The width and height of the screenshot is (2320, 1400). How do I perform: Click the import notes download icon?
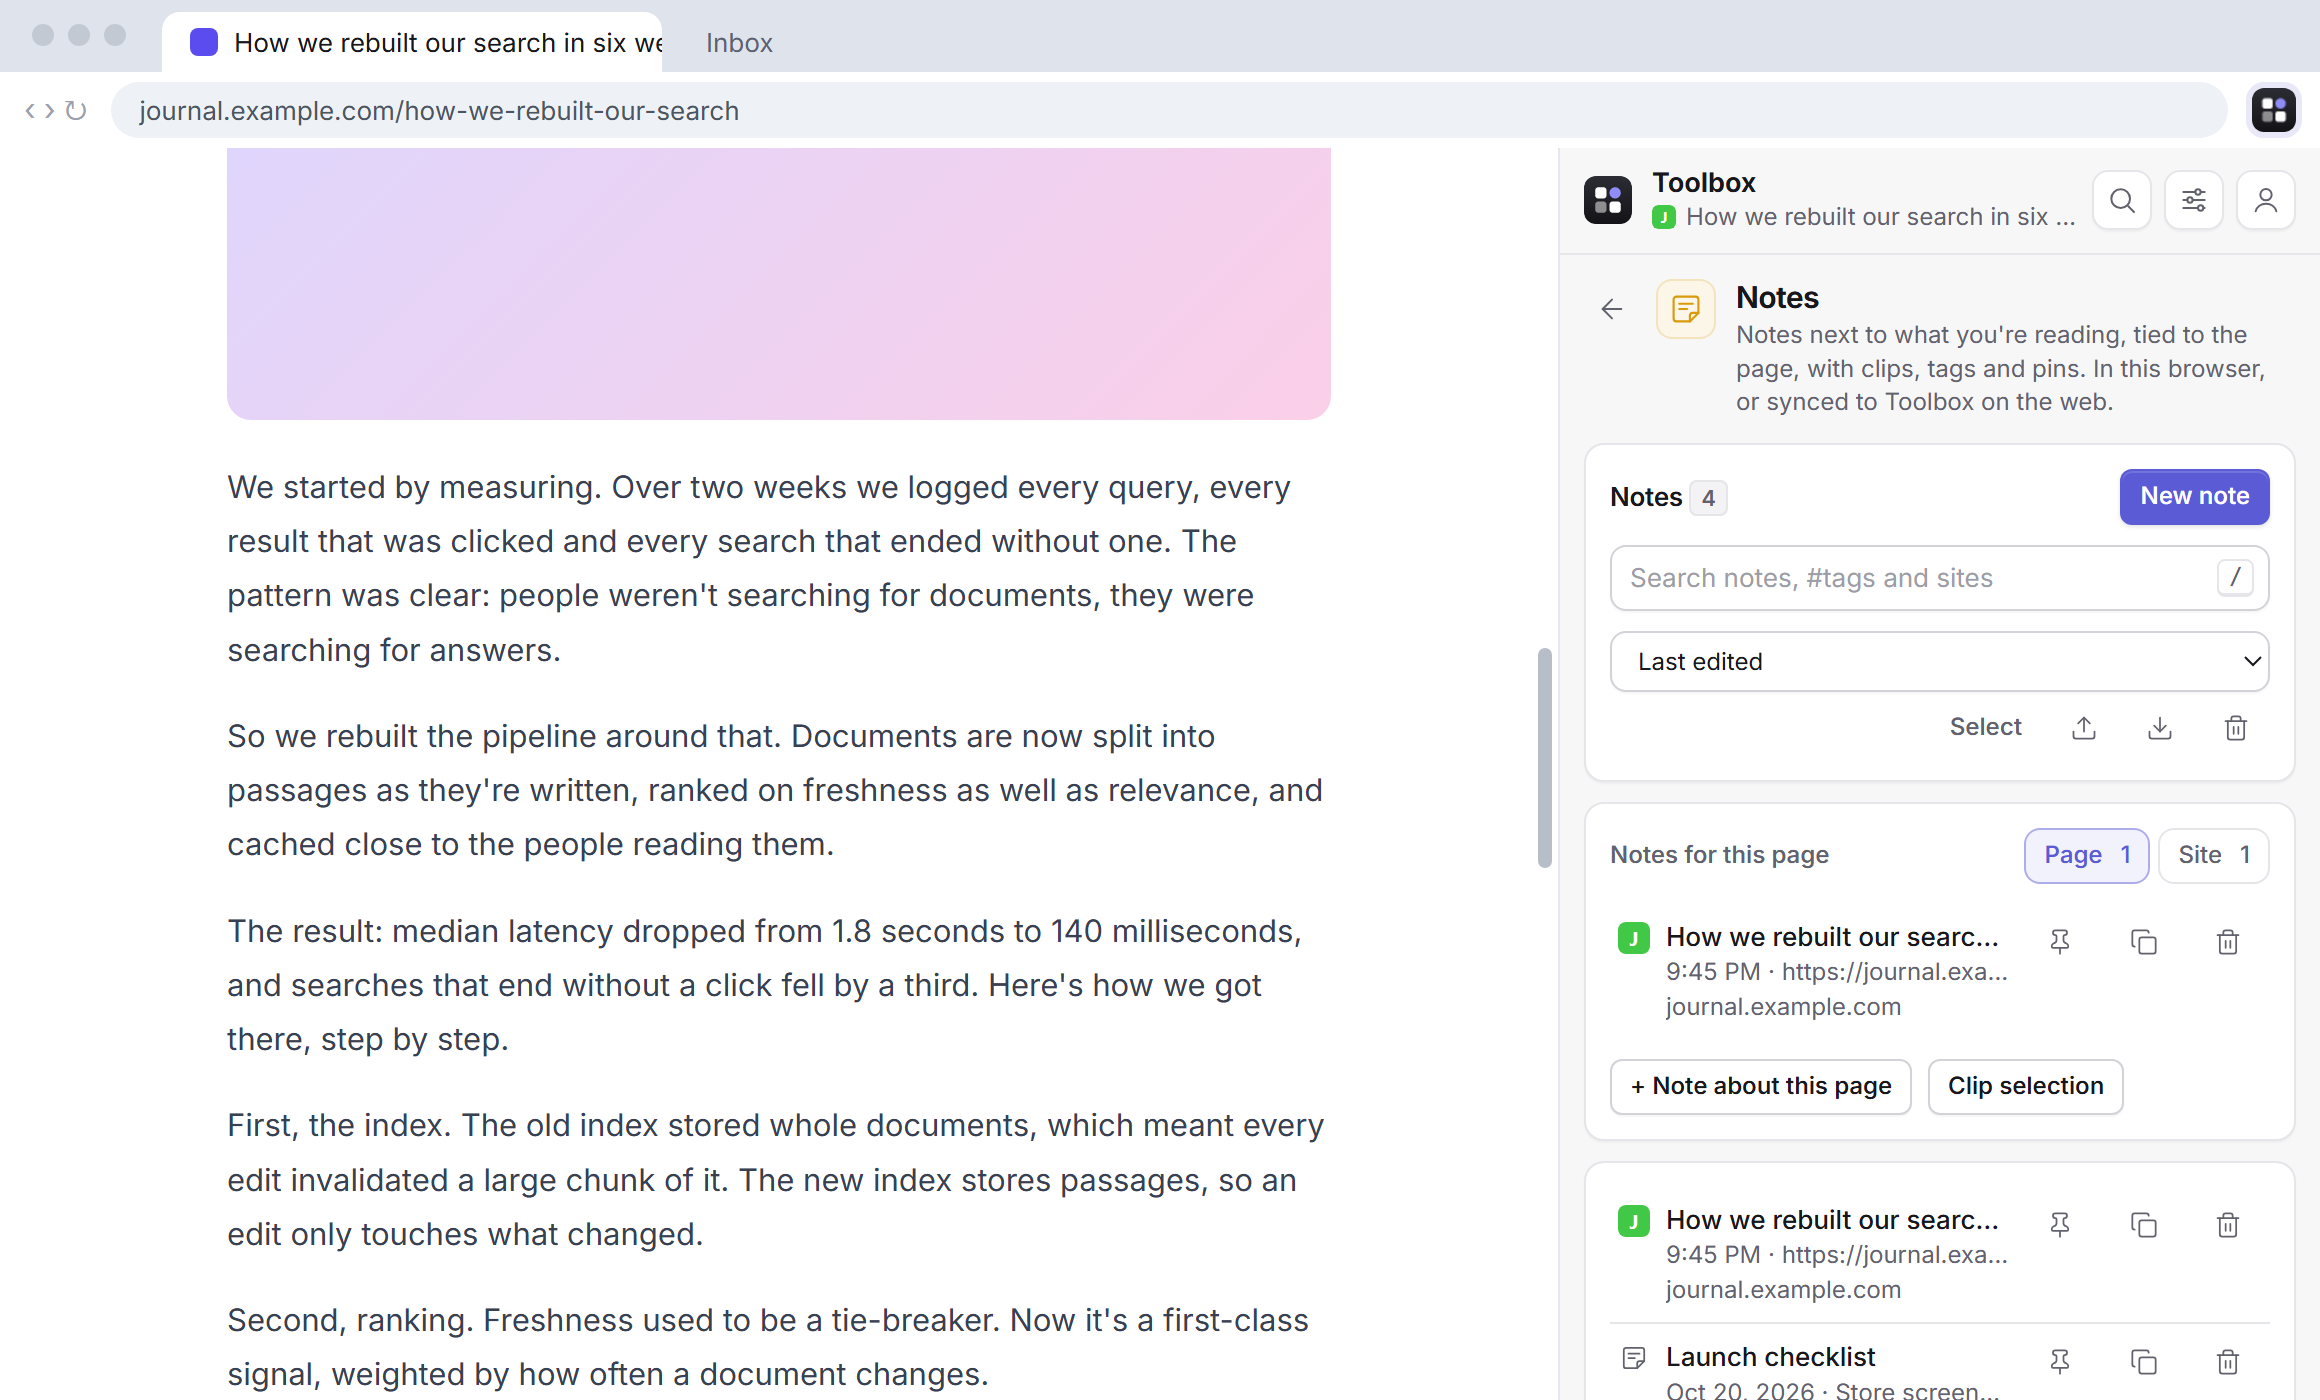(x=2160, y=728)
